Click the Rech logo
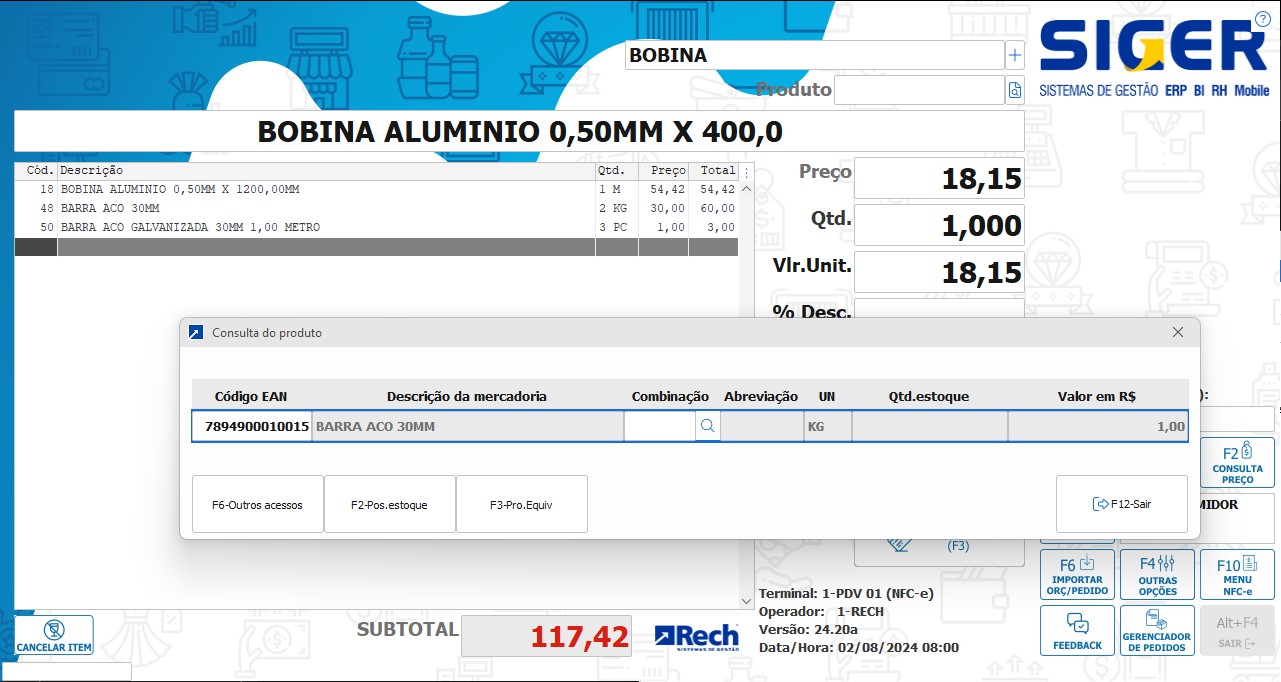The width and height of the screenshot is (1281, 682). [697, 637]
